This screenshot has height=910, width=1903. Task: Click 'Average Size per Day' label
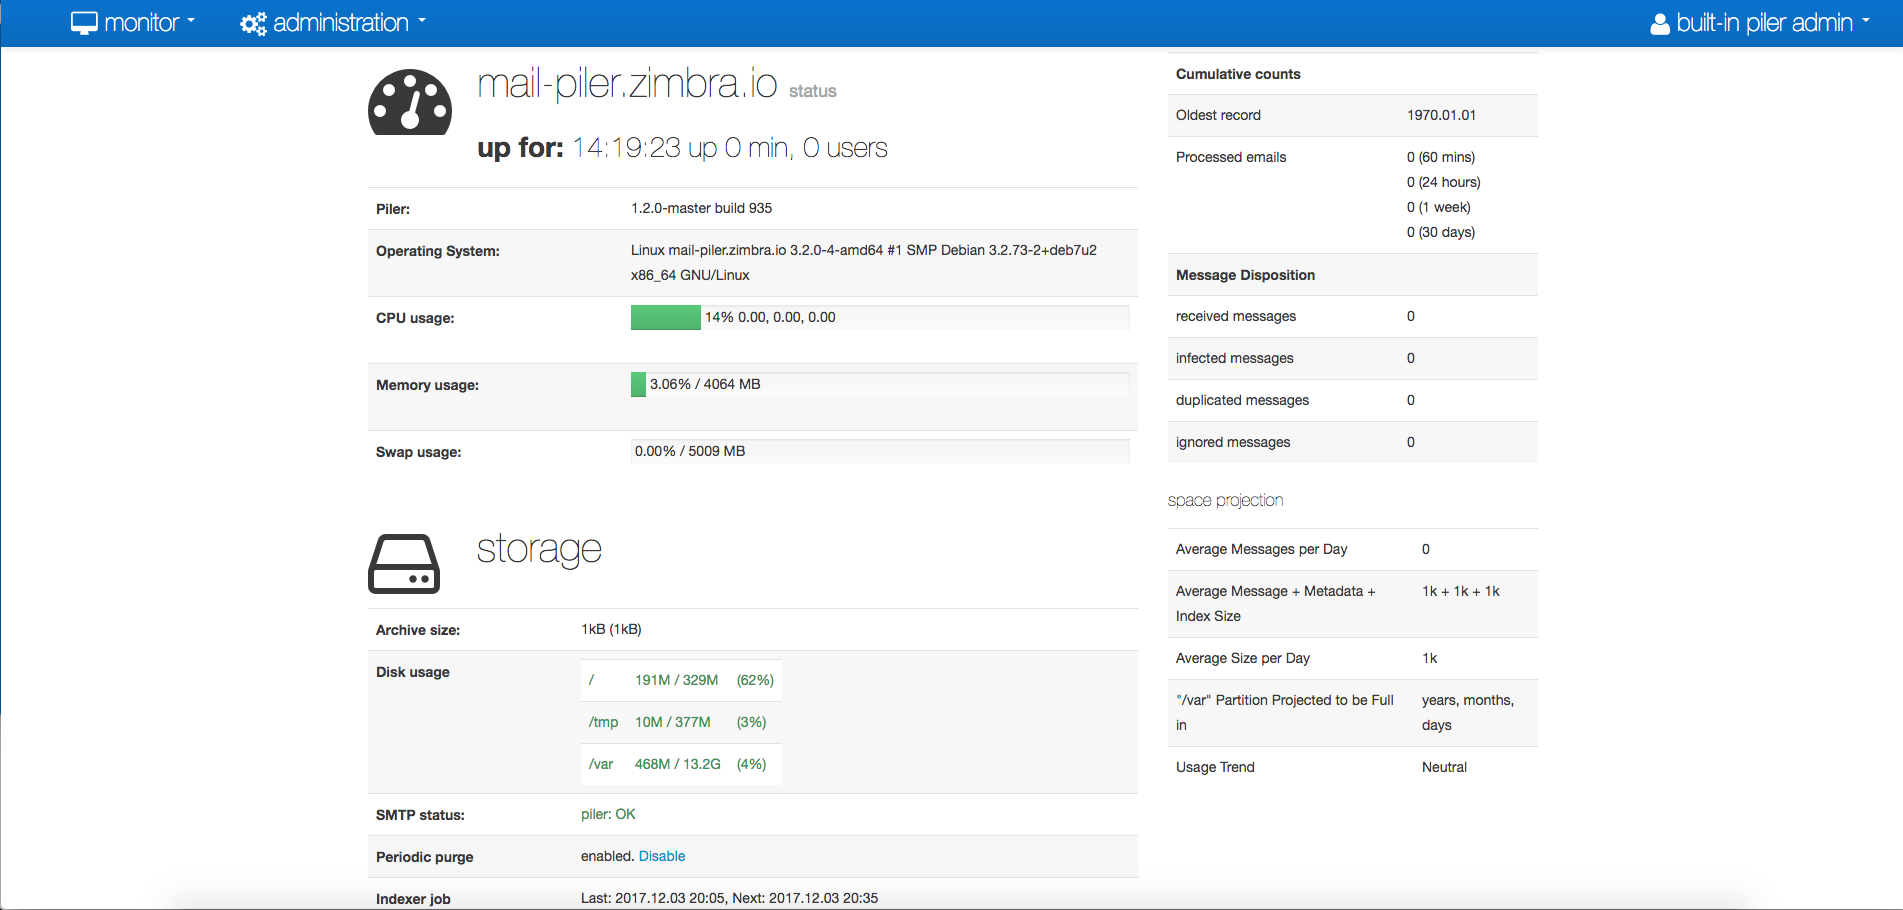pos(1242,658)
